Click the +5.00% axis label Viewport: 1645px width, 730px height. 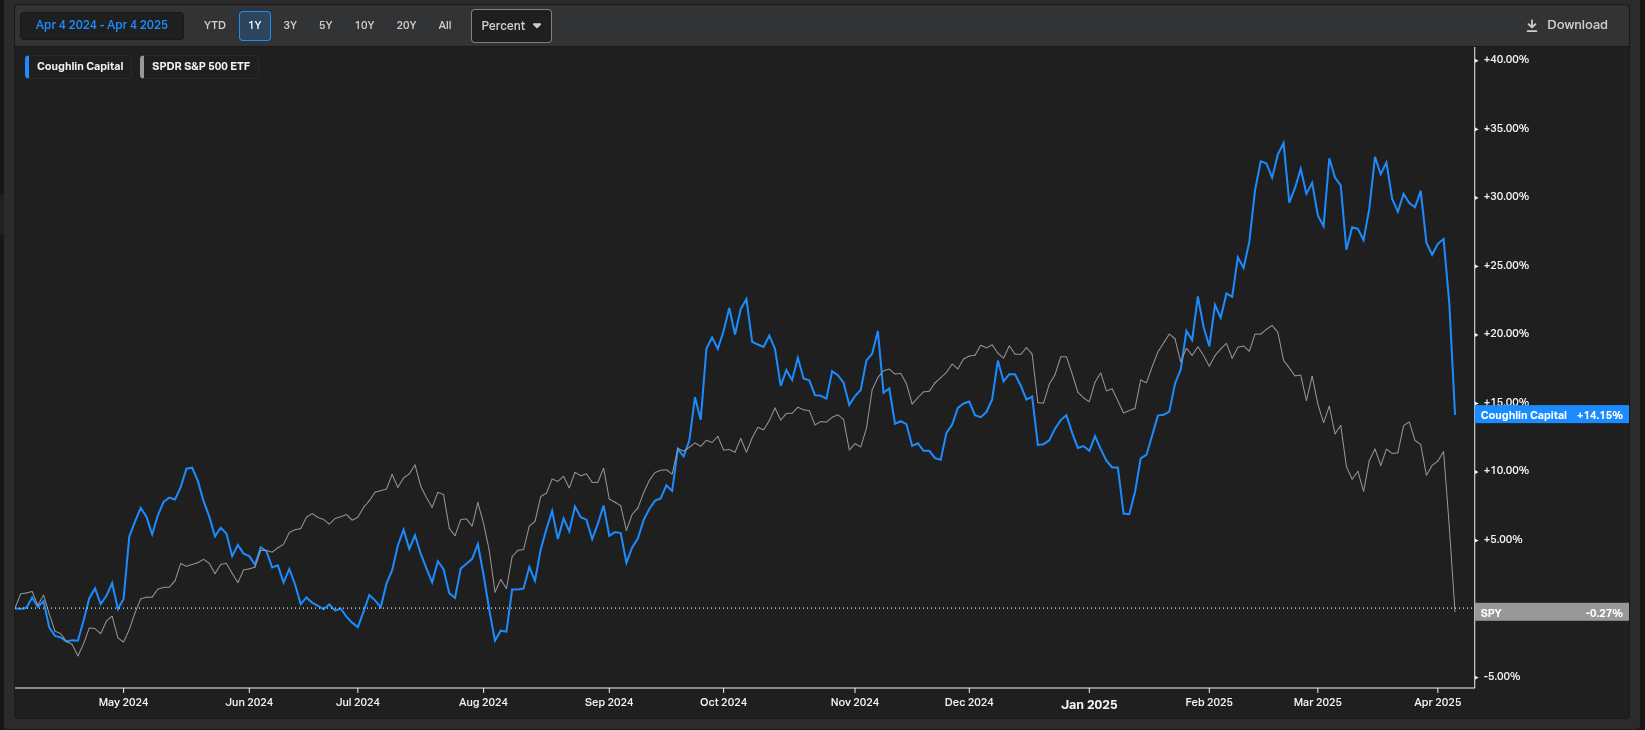click(x=1503, y=540)
